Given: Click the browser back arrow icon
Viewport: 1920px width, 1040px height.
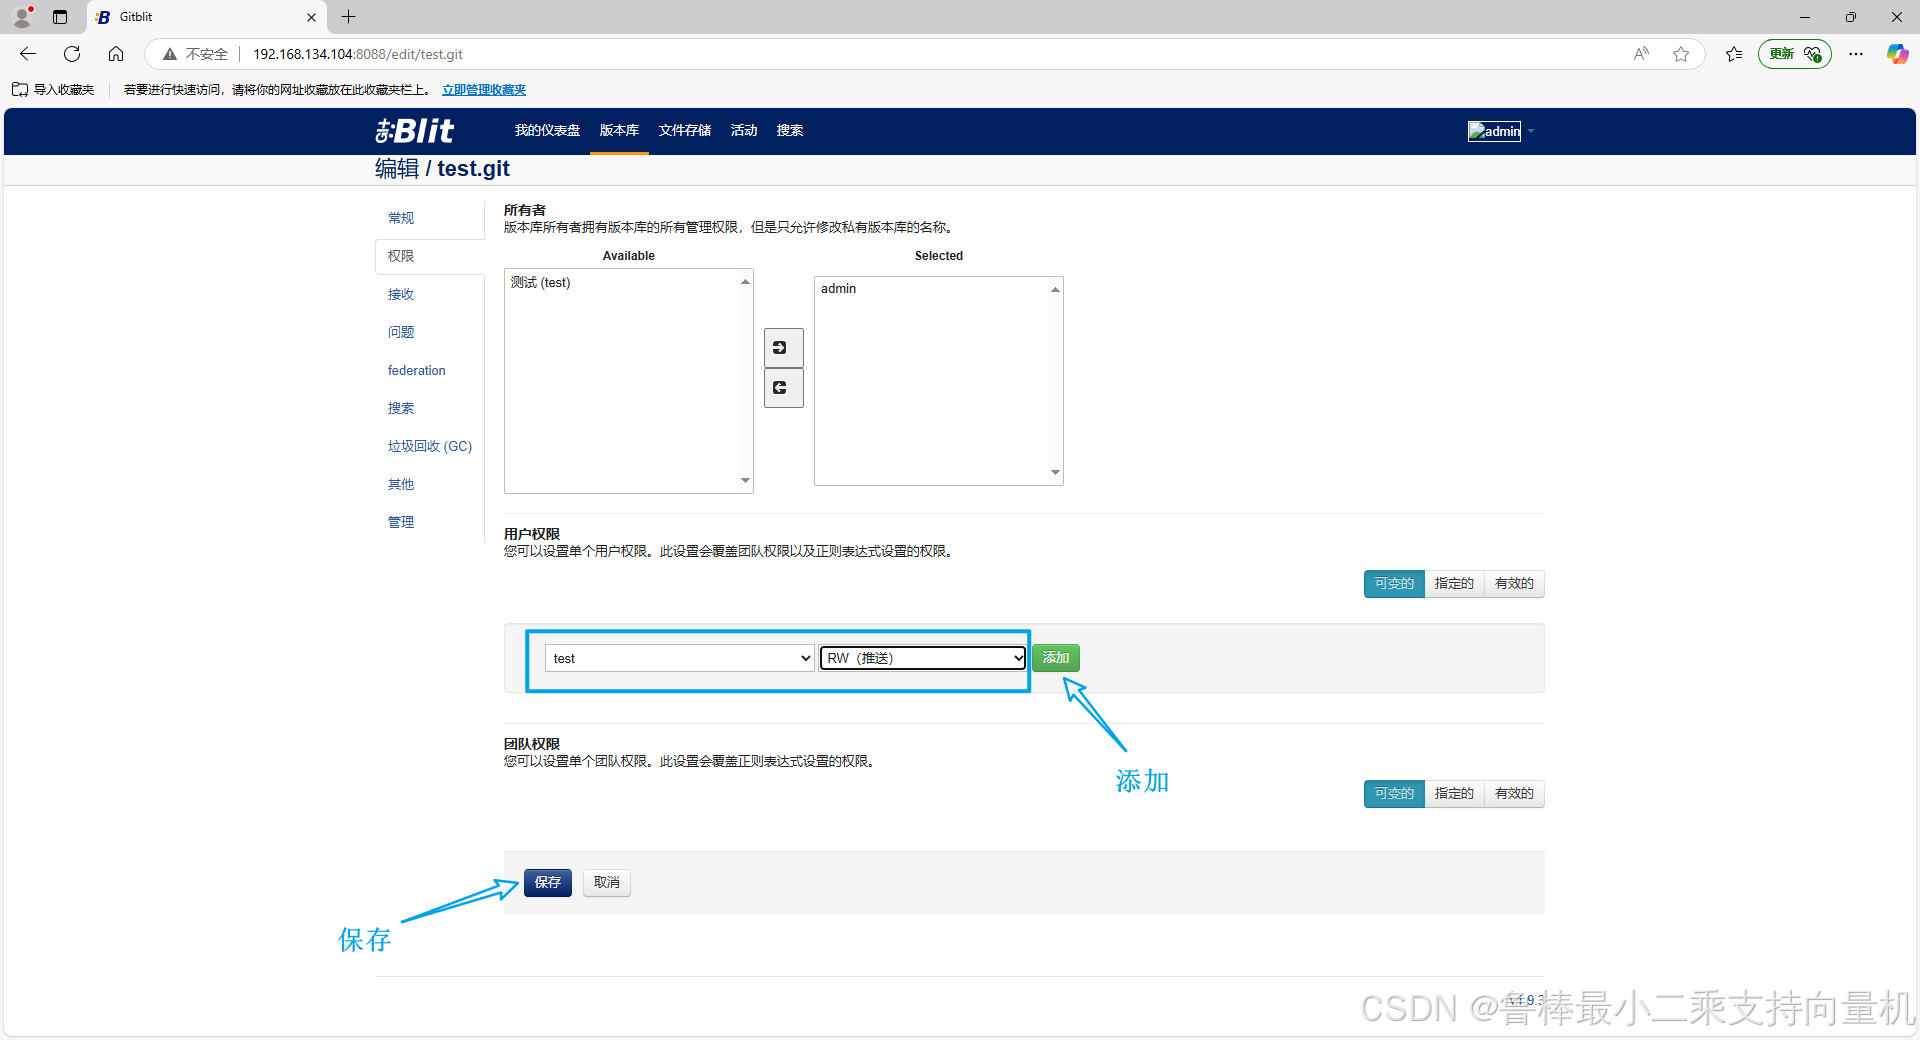Looking at the screenshot, I should coord(26,54).
